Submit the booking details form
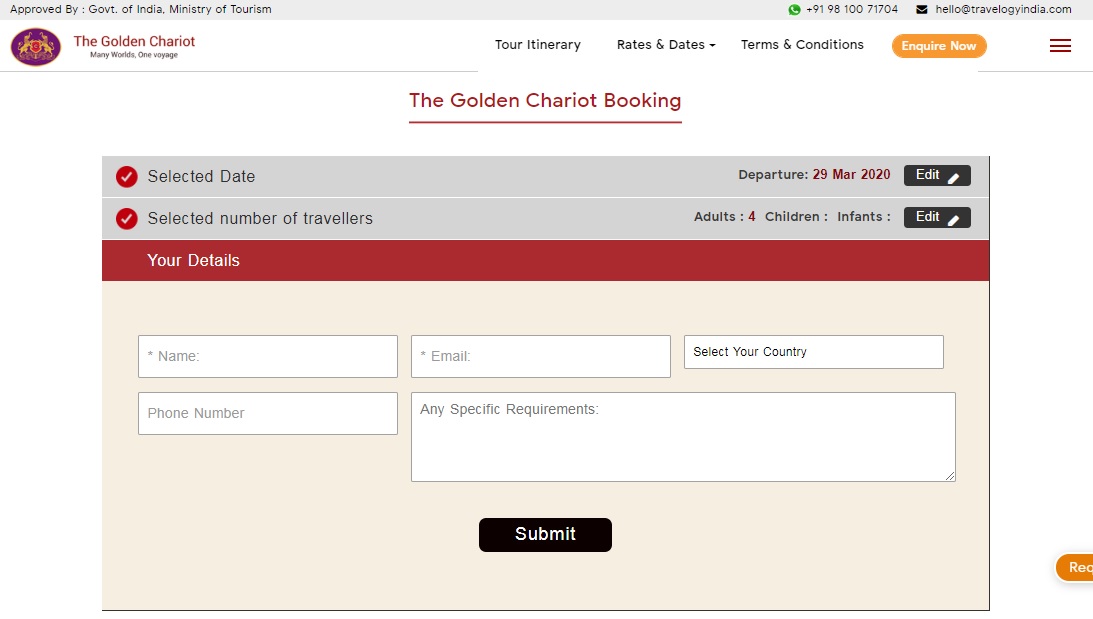Viewport: 1093px width, 619px height. 545,535
